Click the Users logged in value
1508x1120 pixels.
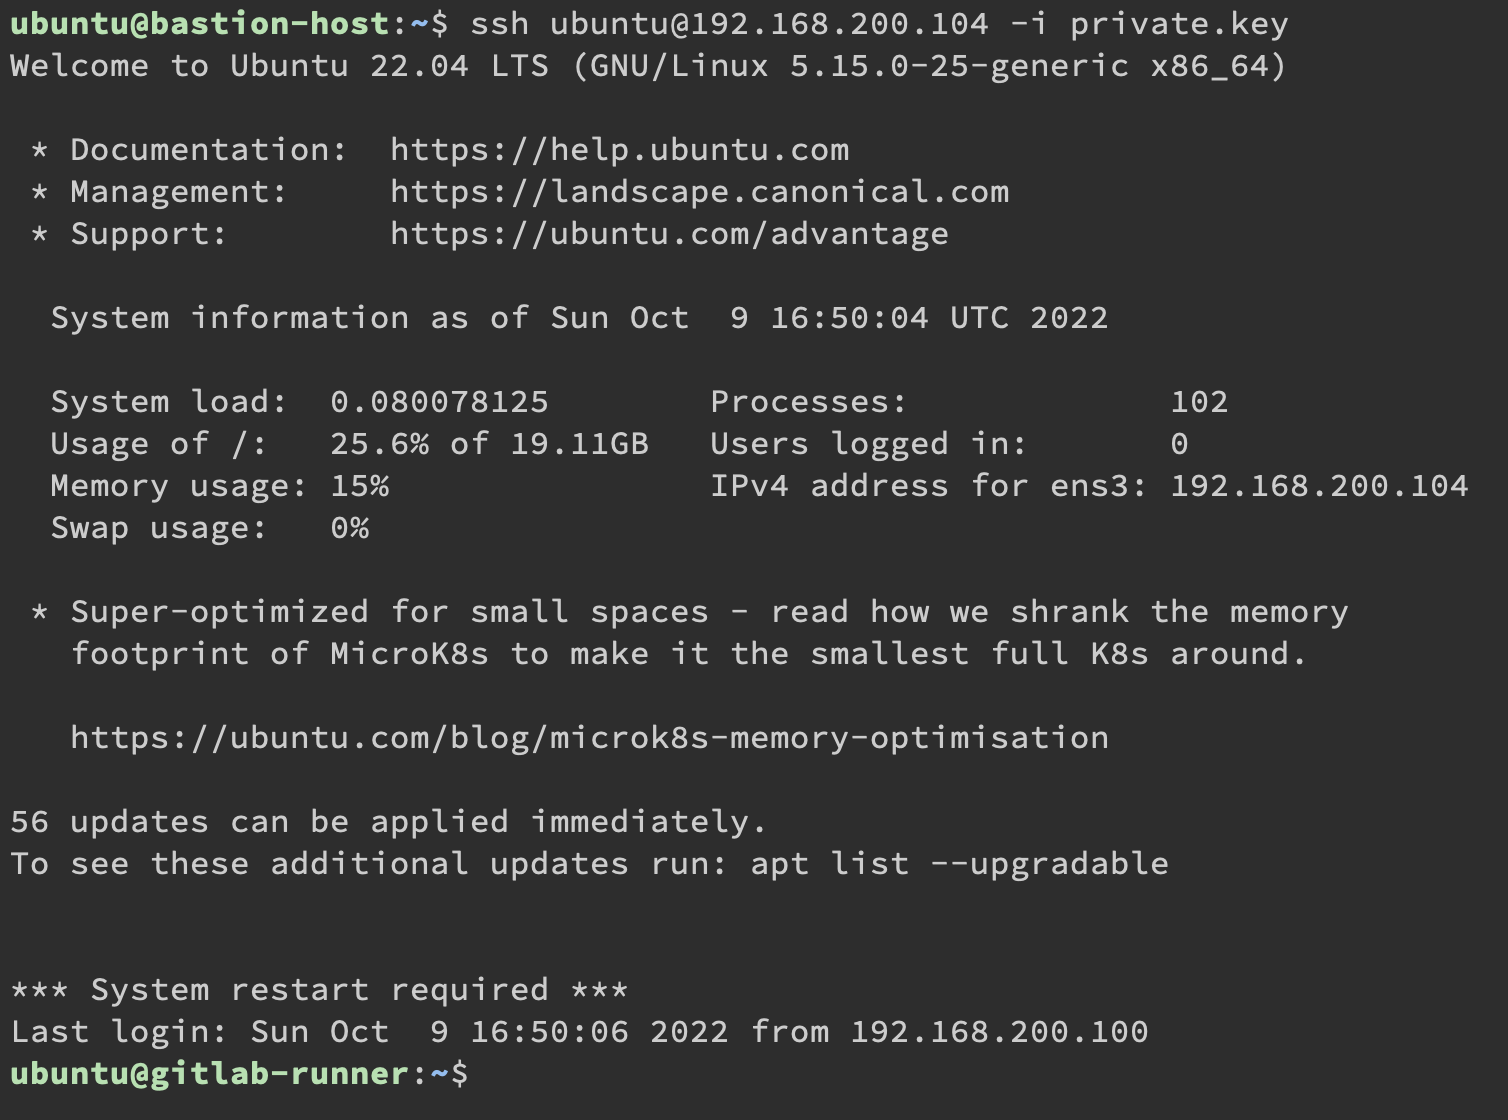pos(1179,444)
